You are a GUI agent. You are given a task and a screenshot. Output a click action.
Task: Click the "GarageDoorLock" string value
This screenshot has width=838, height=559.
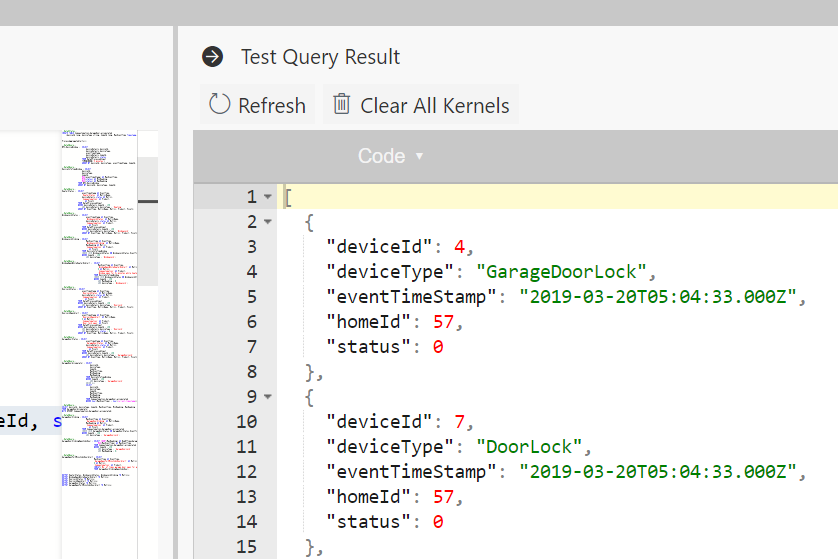pyautogui.click(x=561, y=272)
